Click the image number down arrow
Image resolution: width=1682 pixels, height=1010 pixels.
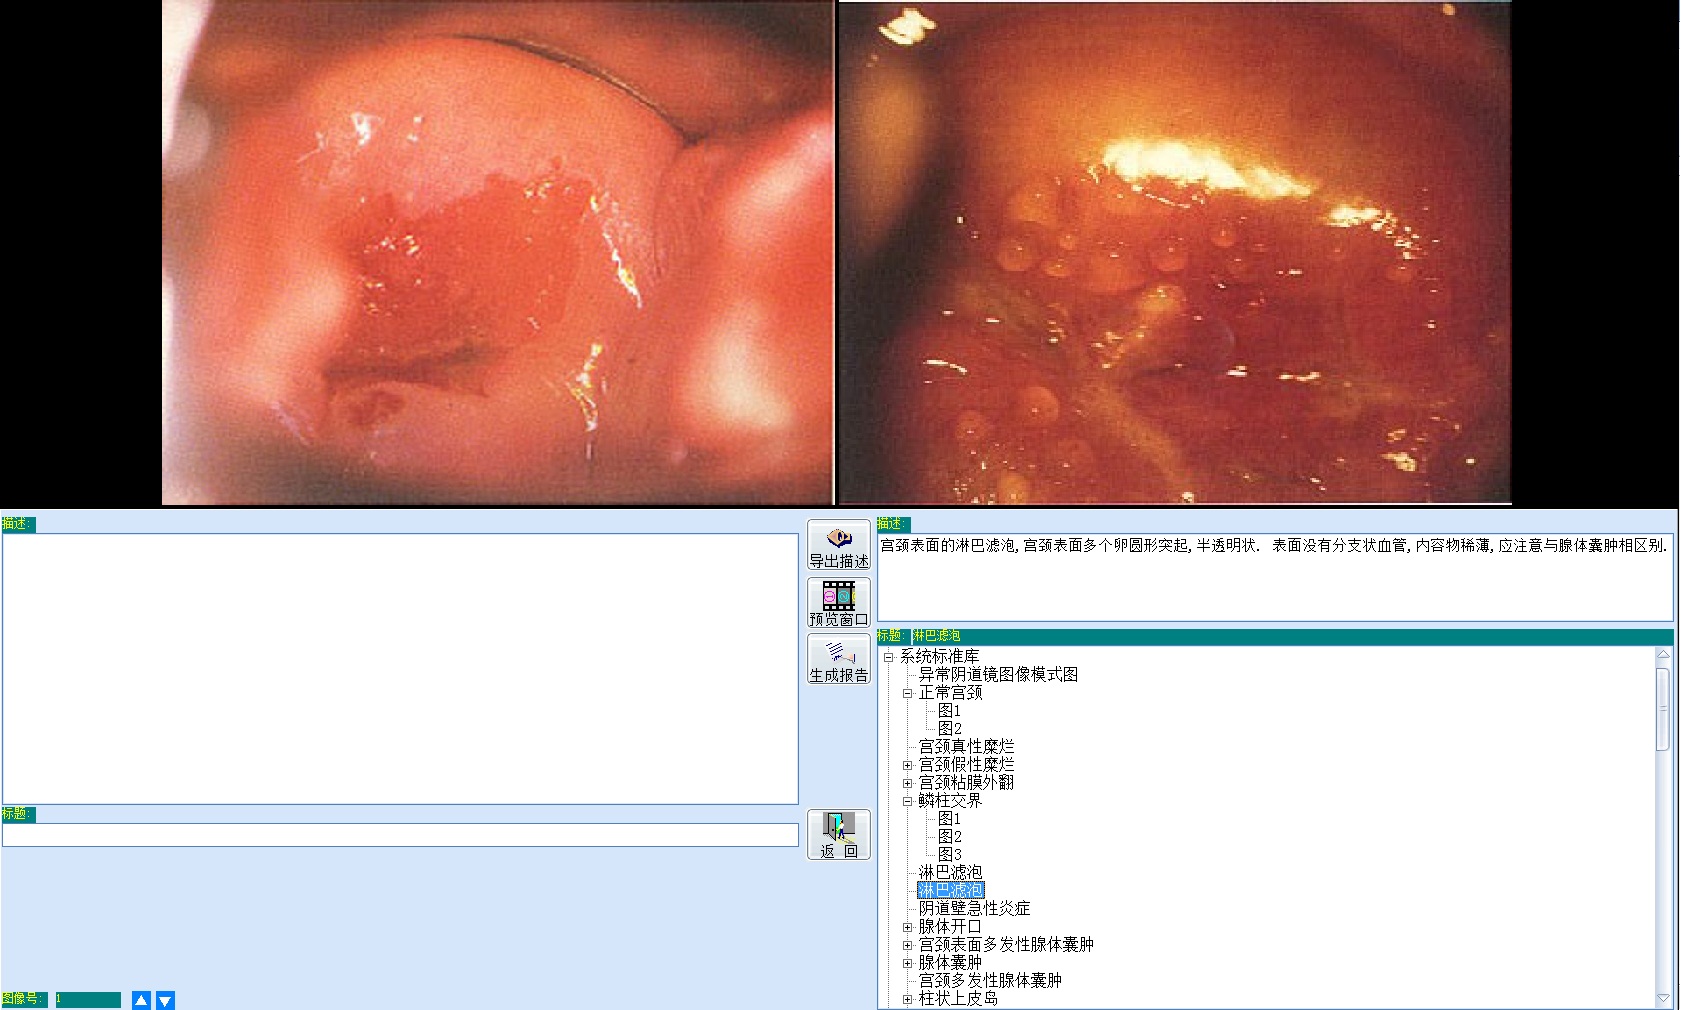click(165, 1000)
